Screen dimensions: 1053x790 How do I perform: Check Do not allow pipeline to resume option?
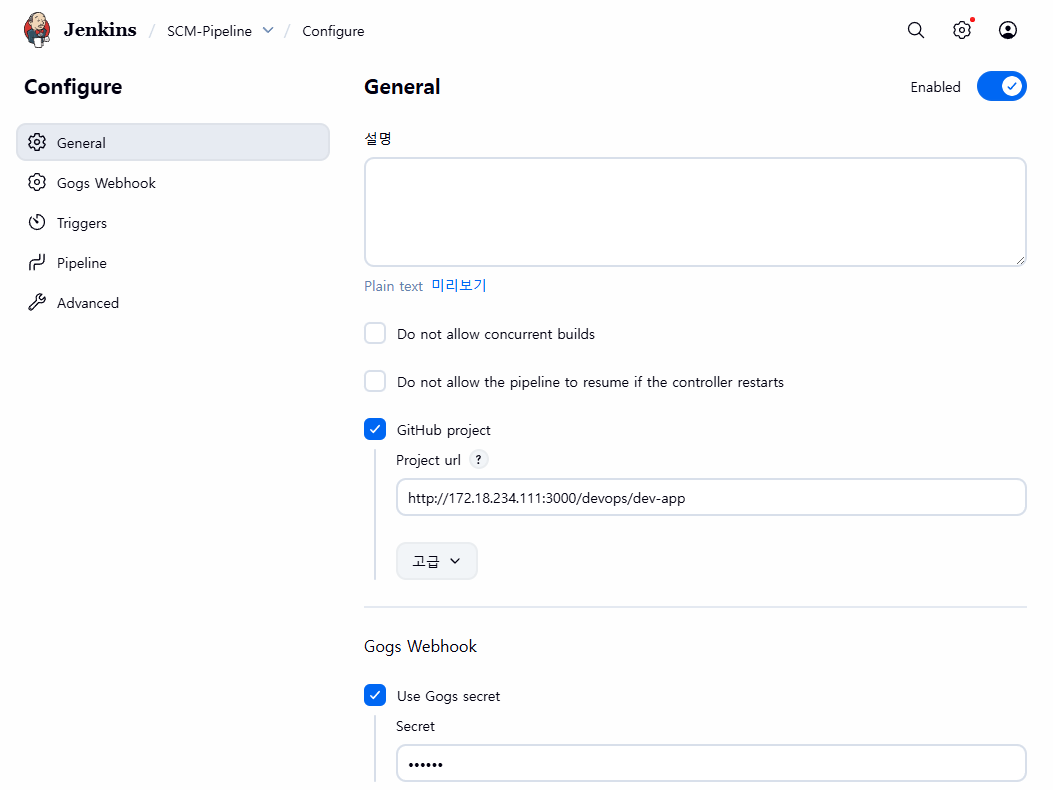click(375, 381)
